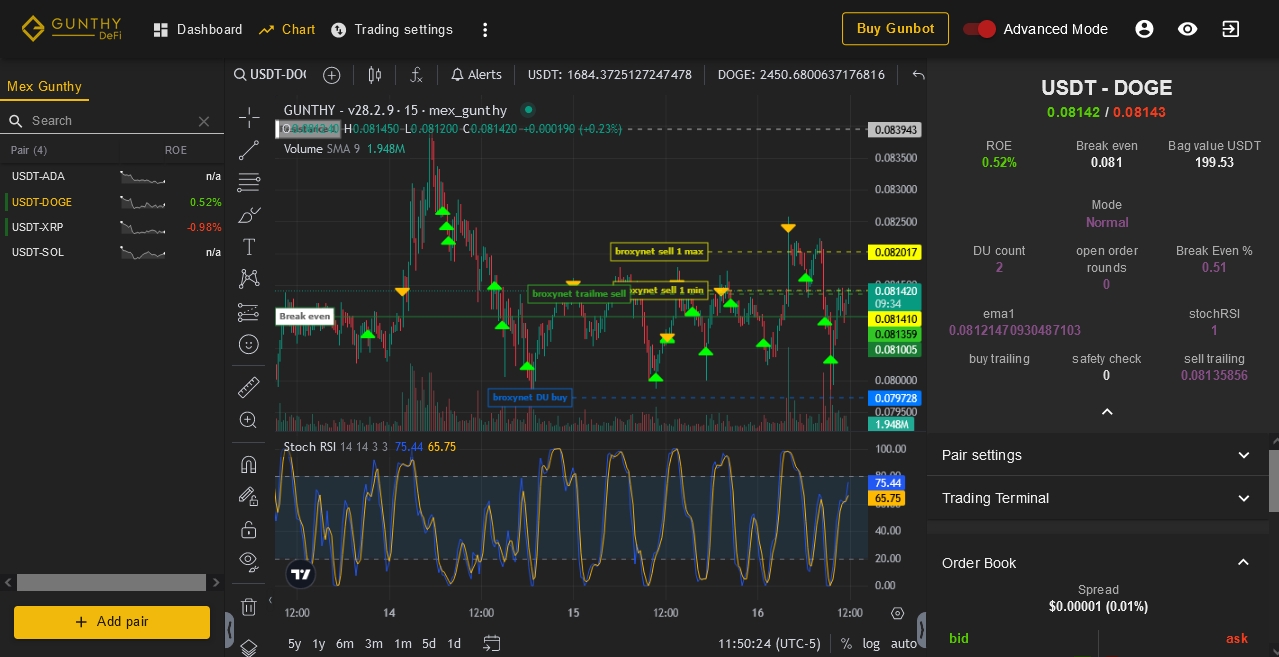Toggle the auto scale option
The image size is (1279, 657).
(x=904, y=644)
